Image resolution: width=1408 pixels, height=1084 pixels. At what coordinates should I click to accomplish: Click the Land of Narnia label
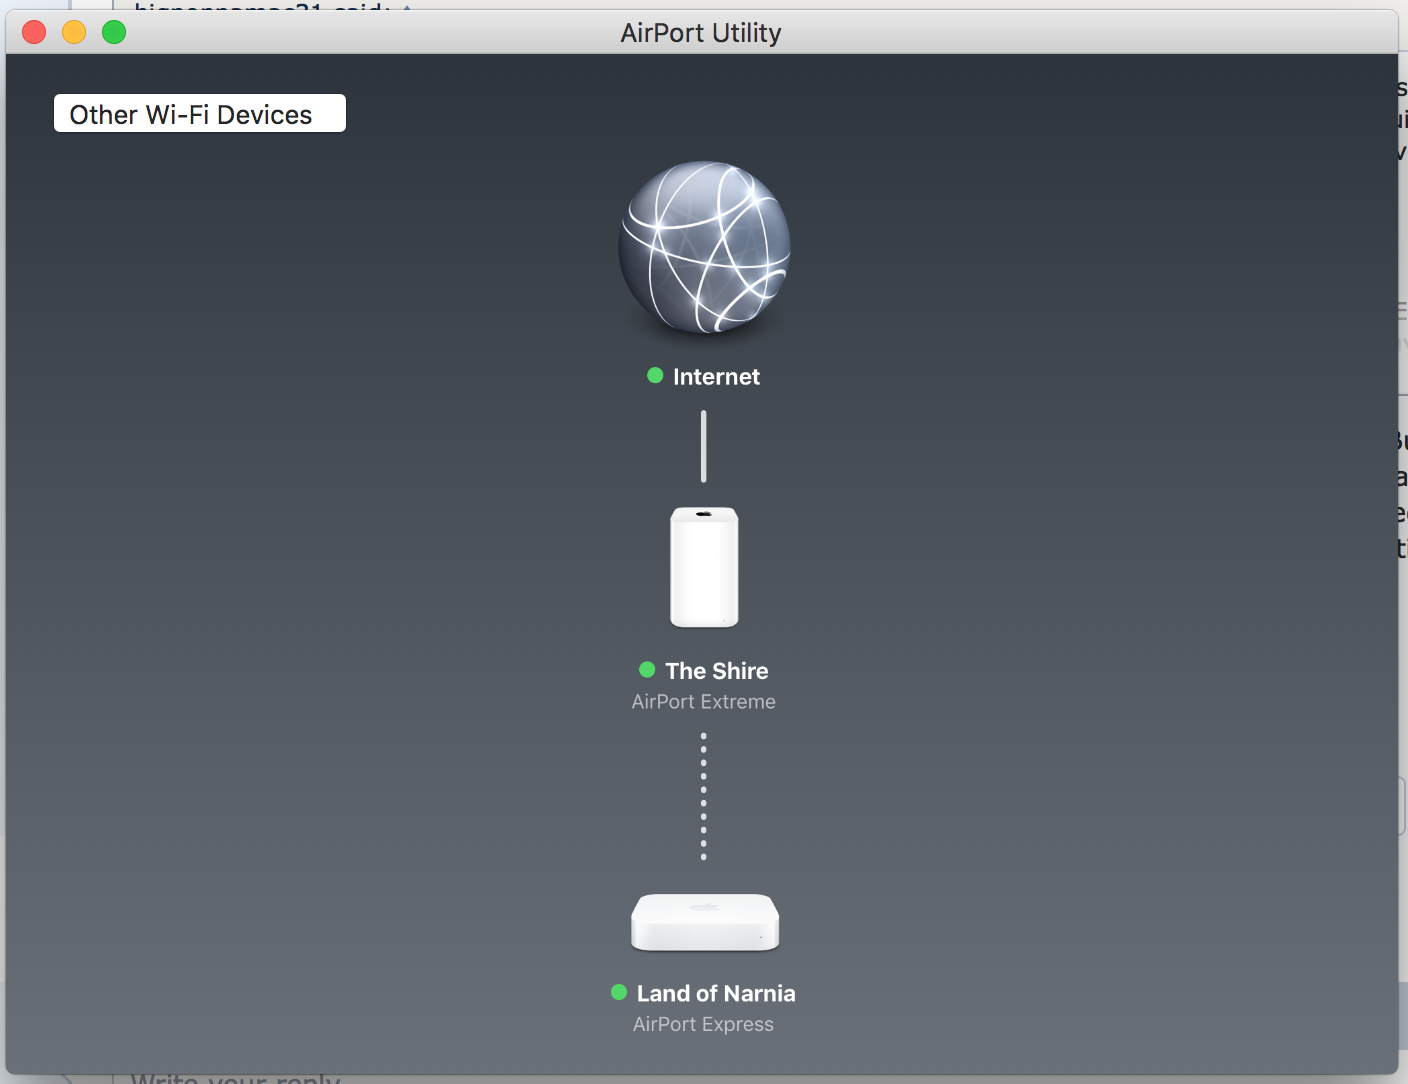point(716,993)
